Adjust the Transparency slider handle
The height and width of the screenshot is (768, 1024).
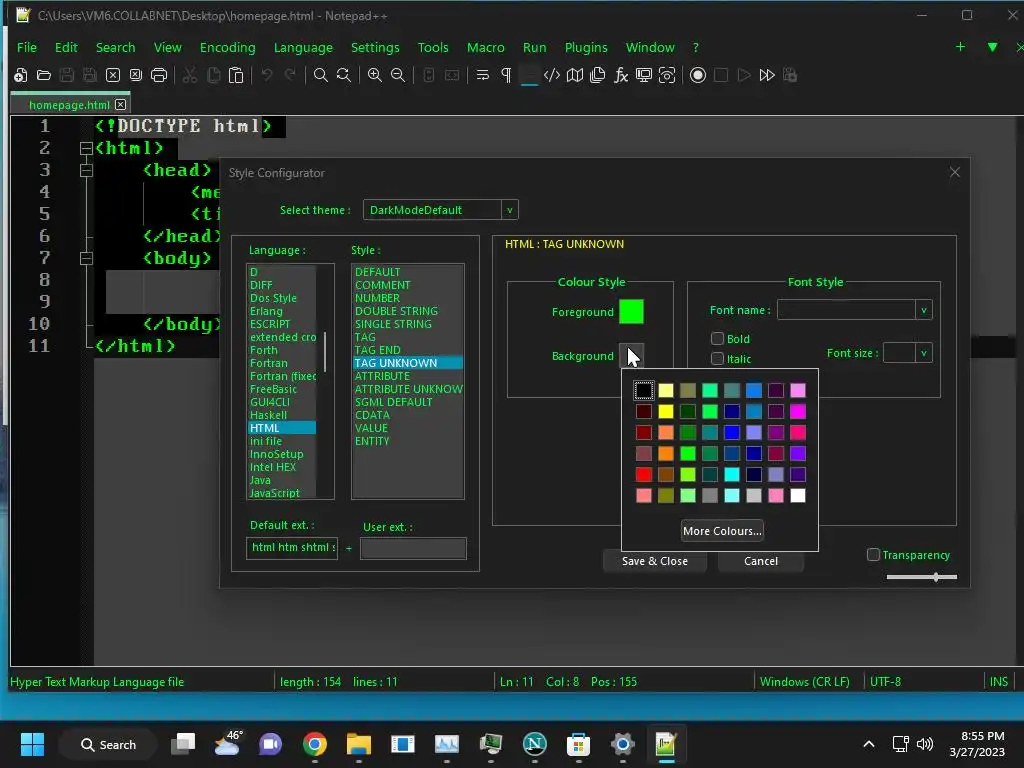pos(936,577)
